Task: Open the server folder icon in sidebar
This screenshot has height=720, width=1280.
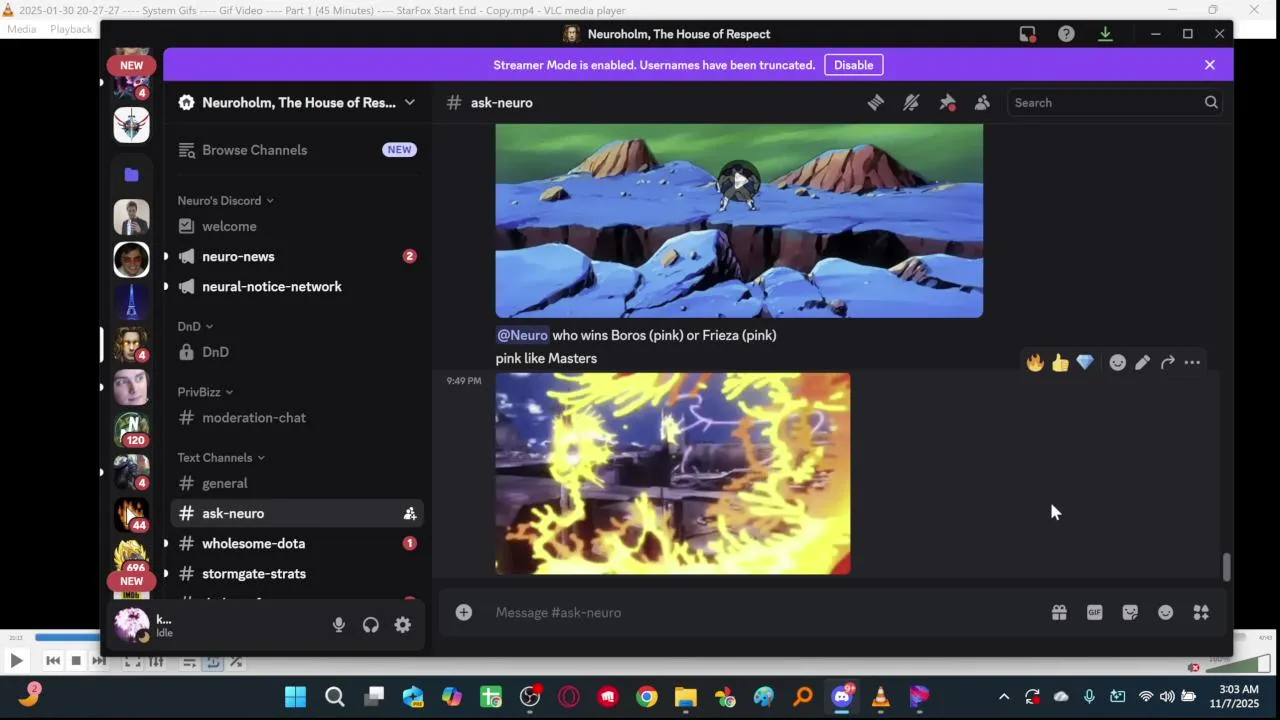Action: pos(131,174)
